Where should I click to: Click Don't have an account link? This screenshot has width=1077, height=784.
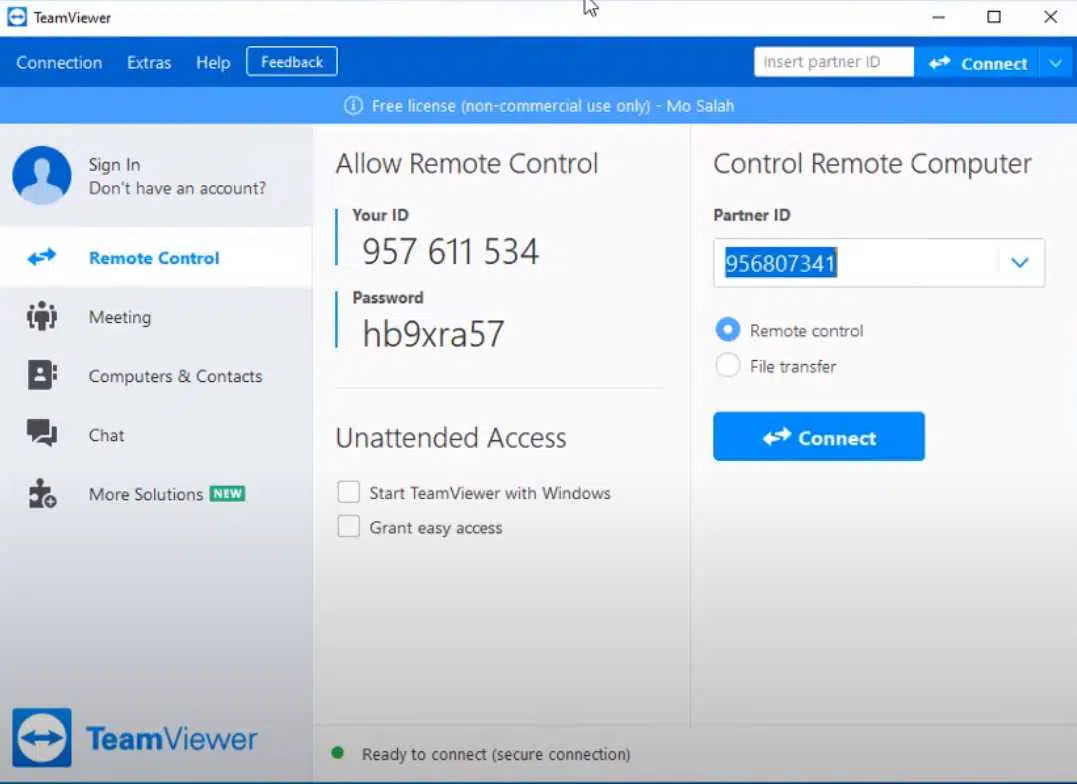177,188
